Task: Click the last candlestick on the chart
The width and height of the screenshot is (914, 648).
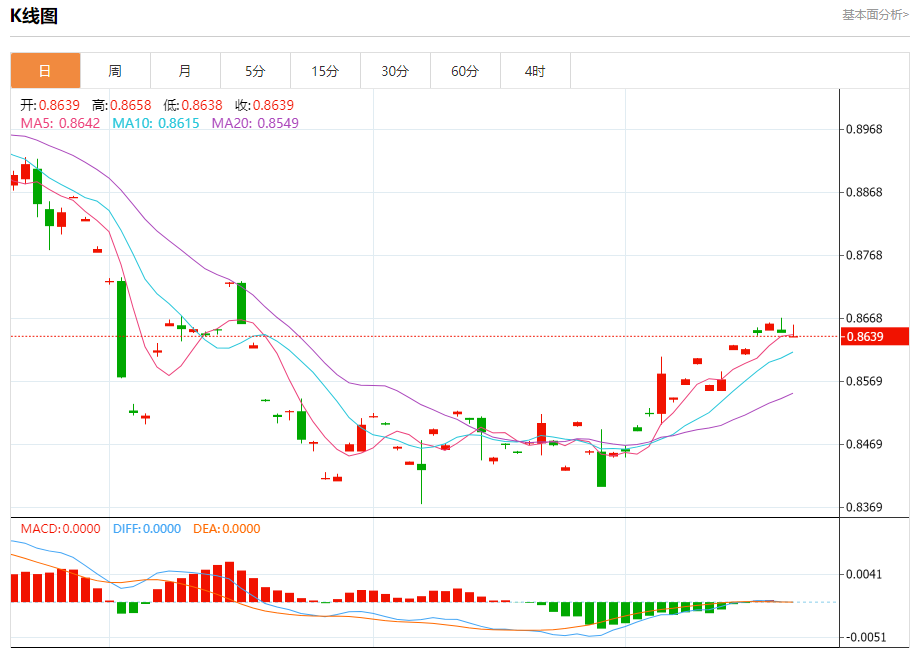Action: coord(793,332)
